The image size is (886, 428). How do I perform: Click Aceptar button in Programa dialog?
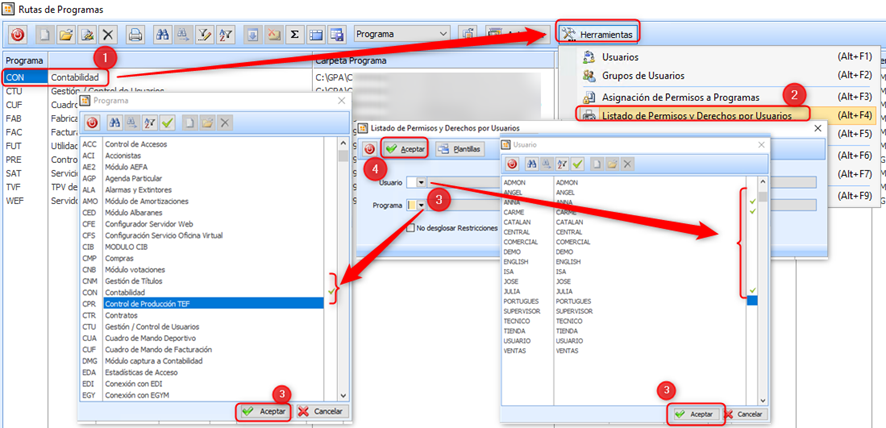(x=264, y=411)
